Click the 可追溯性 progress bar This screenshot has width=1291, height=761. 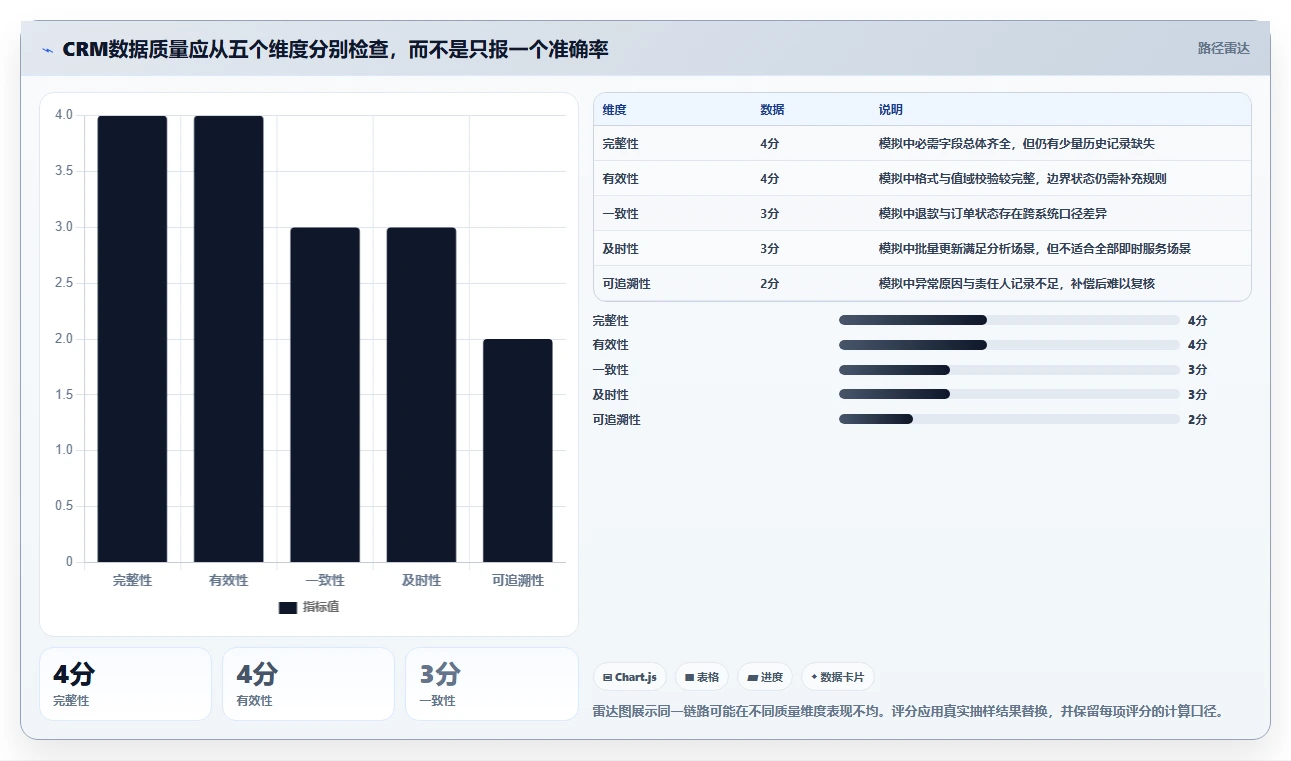[x=1009, y=419]
